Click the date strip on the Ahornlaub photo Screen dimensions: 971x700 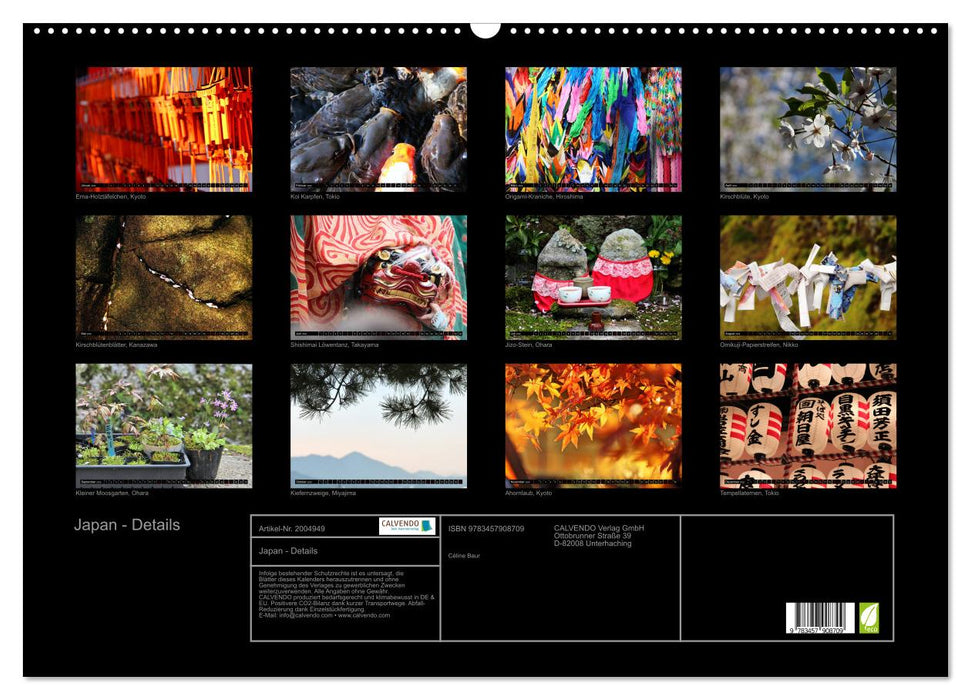click(595, 480)
